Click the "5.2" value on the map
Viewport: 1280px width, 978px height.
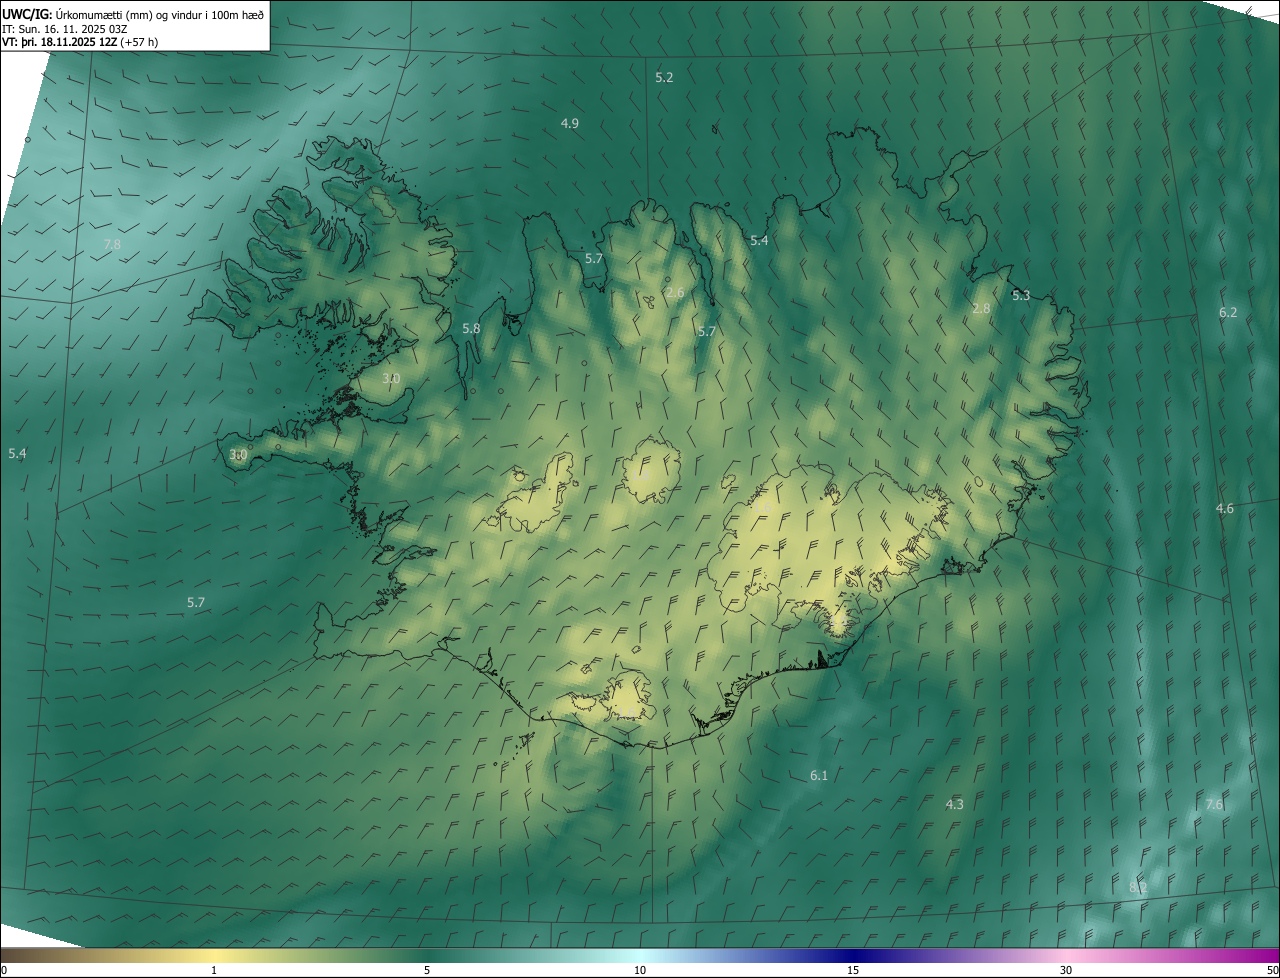[x=664, y=77]
